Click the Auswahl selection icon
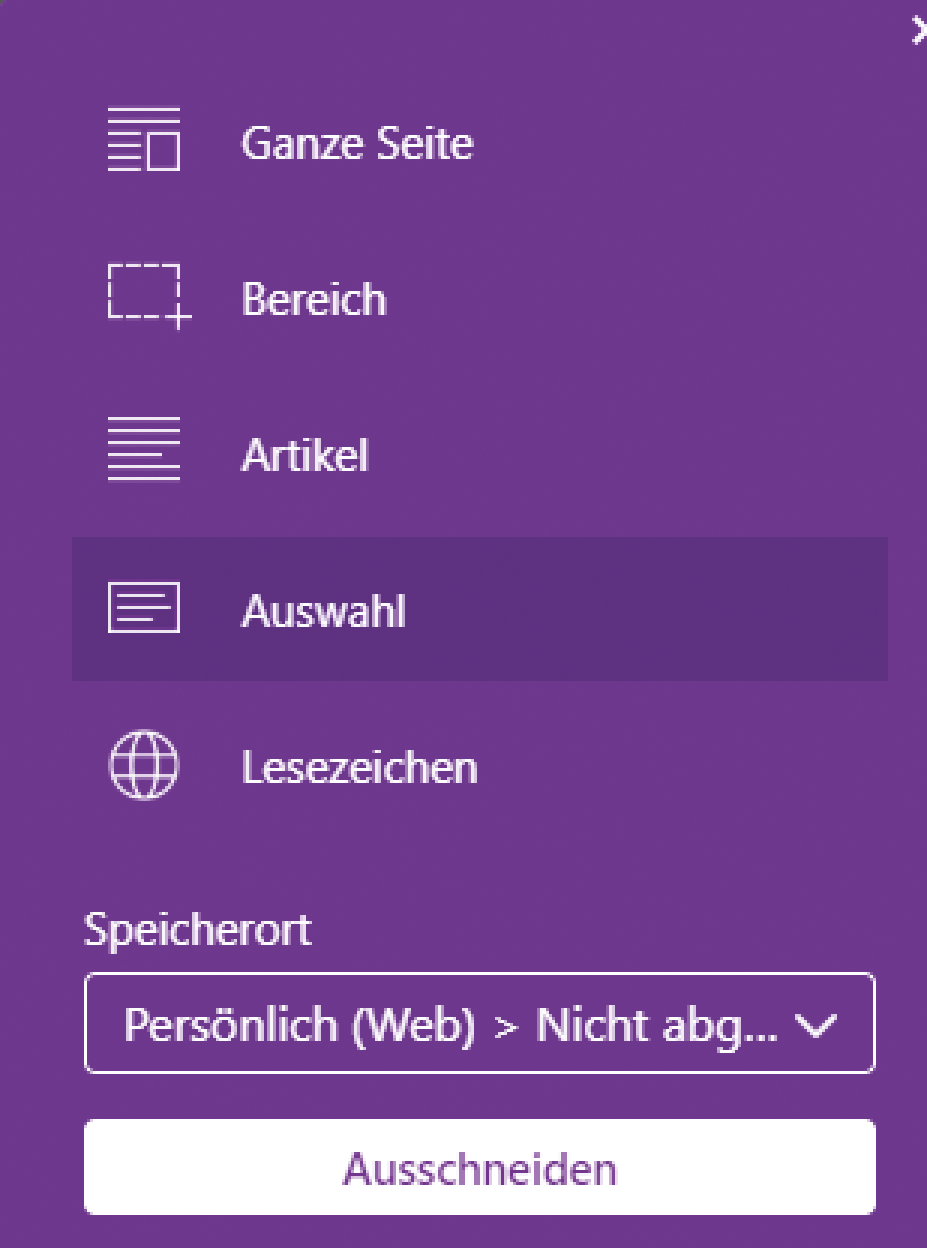The height and width of the screenshot is (1248, 927). [x=144, y=609]
